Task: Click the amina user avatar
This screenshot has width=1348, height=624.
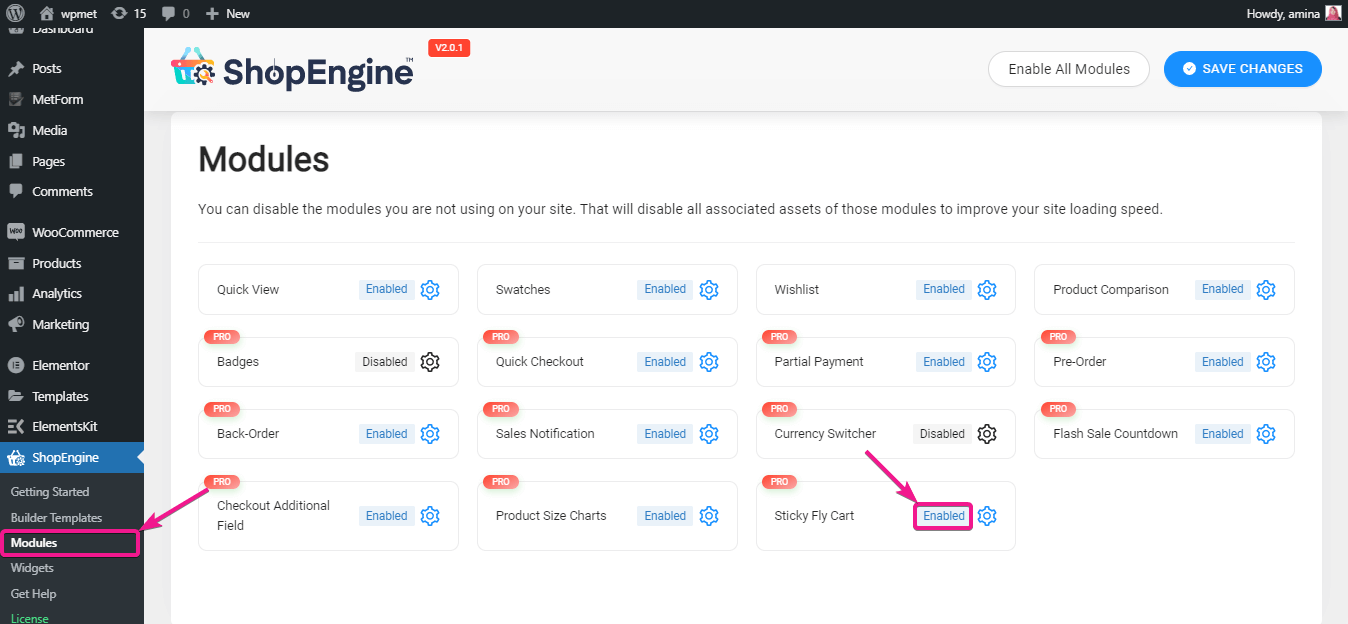Action: click(1333, 14)
